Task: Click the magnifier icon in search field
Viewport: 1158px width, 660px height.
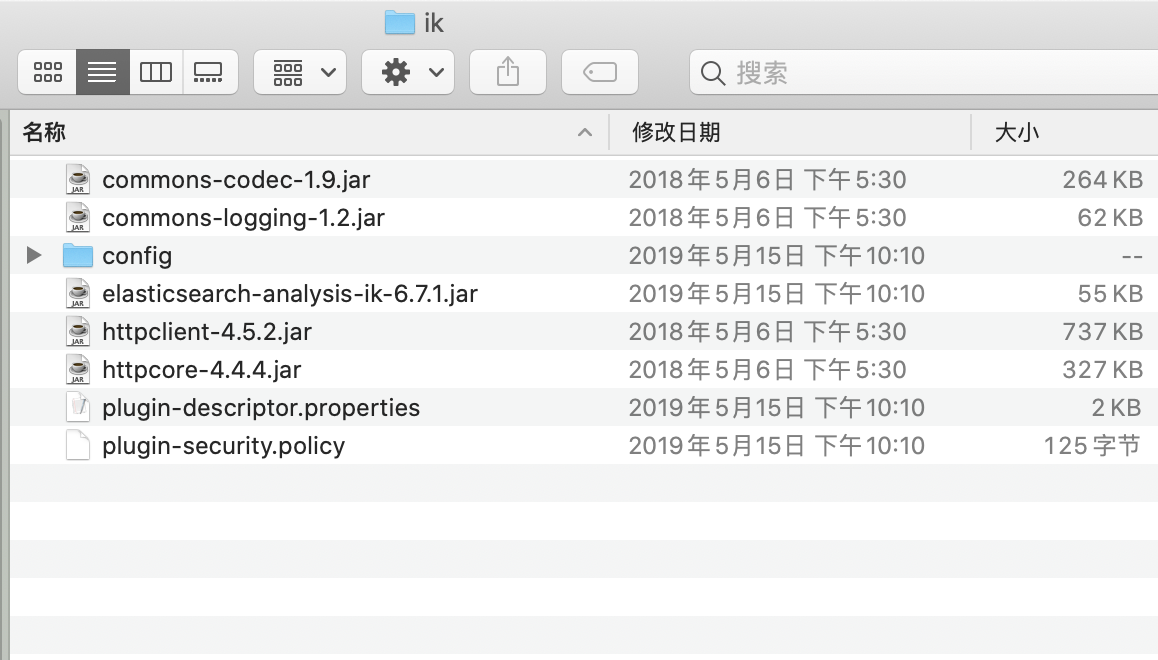Action: [713, 73]
